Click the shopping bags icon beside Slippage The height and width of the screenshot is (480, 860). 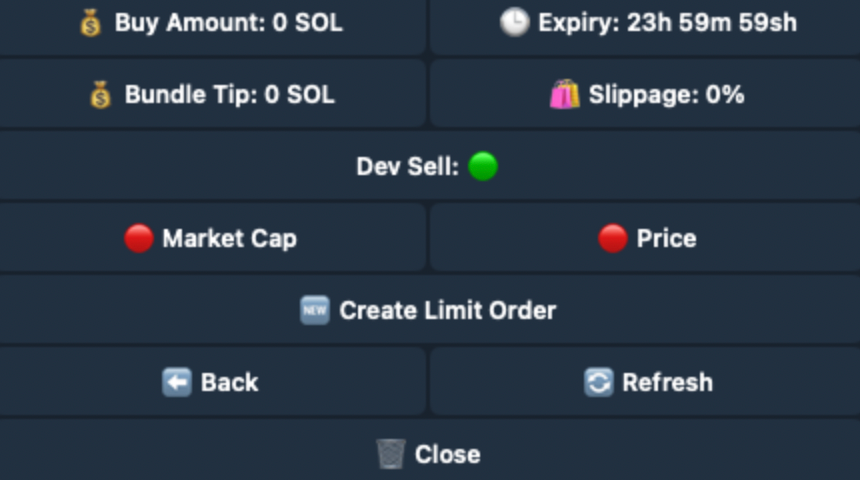[x=565, y=95]
